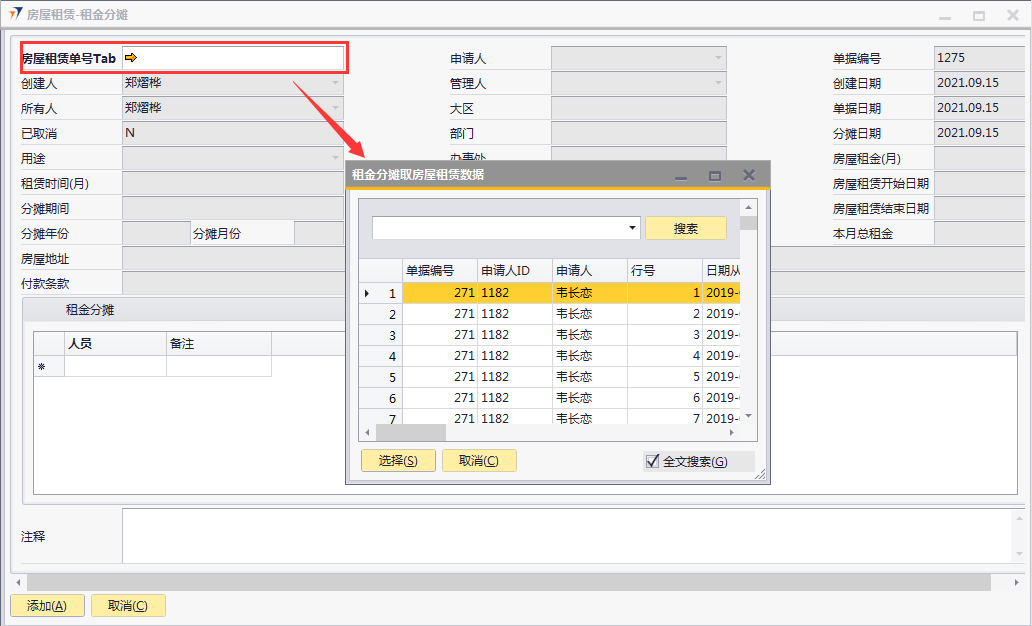1032x626 pixels.
Task: Click the down arrow of the dialog's vertical scrollbar
Action: pos(747,416)
